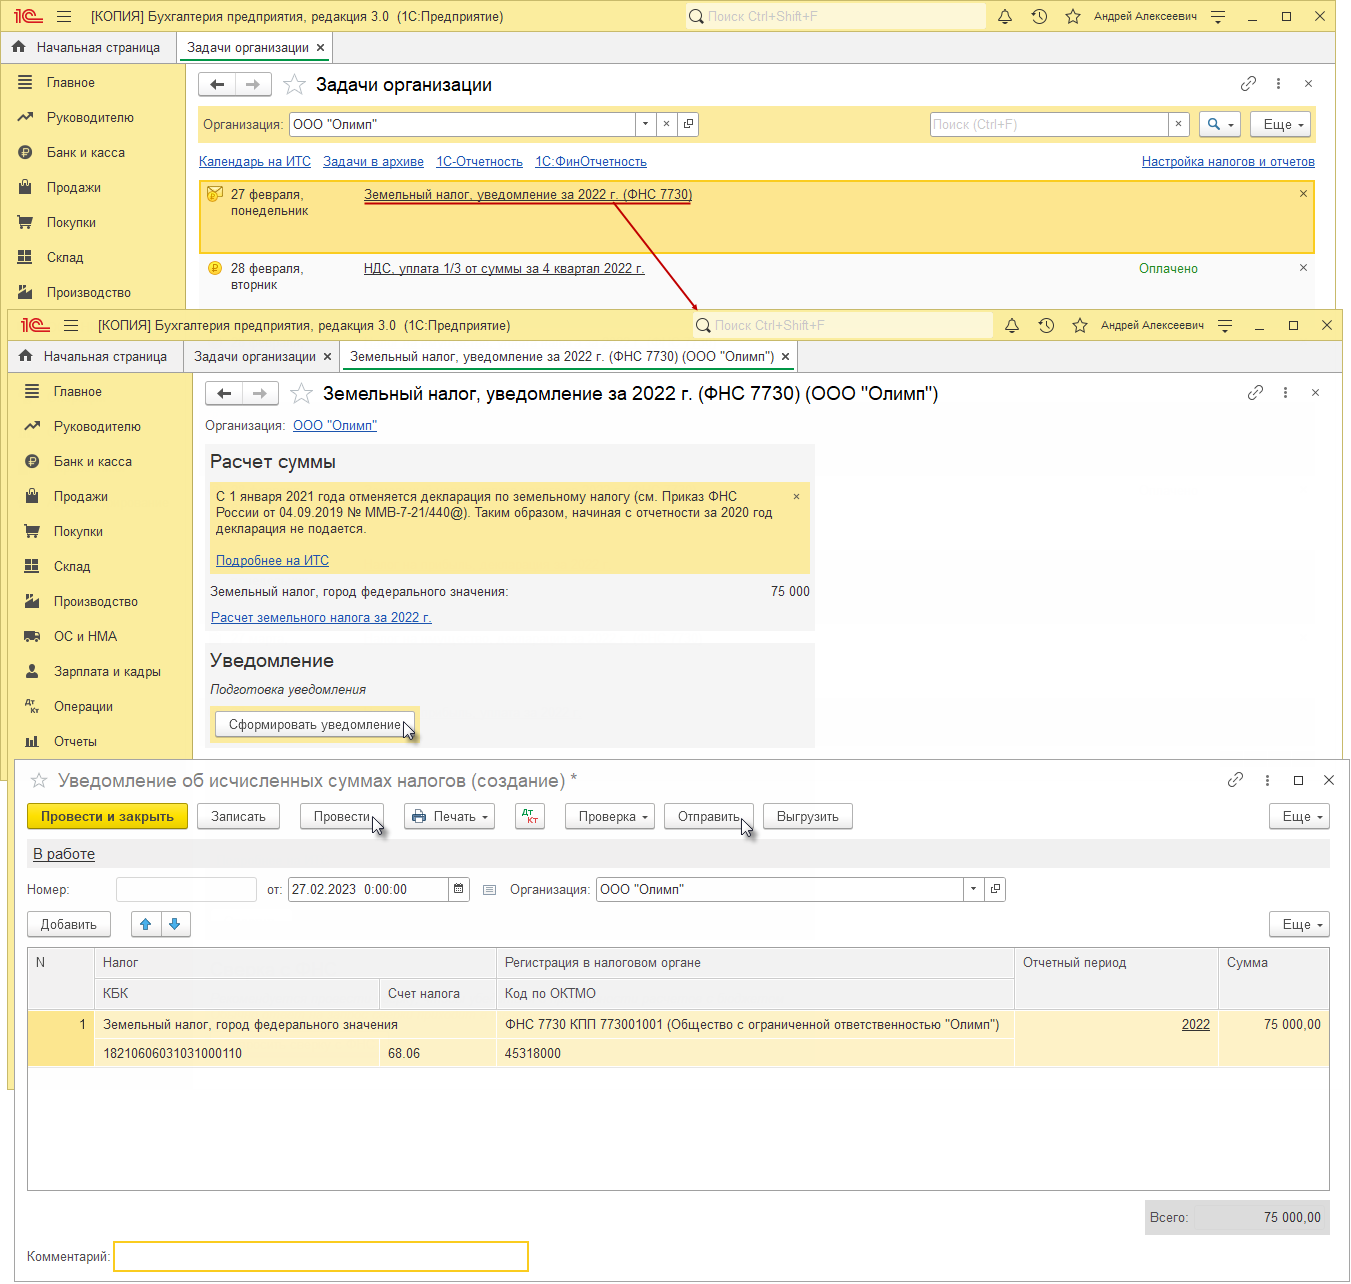Open НДС, уплата 1/3 task link
Viewport: 1351px width, 1284px height.
pos(504,268)
